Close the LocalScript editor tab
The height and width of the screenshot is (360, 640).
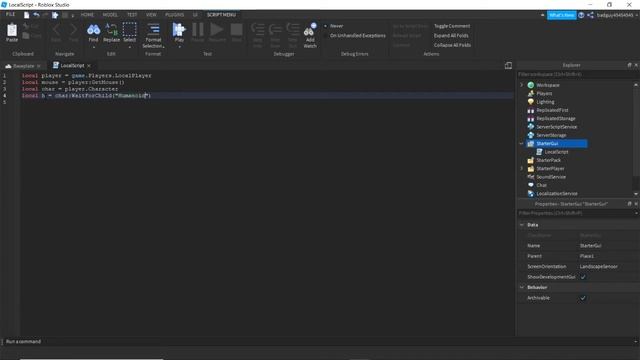point(89,66)
